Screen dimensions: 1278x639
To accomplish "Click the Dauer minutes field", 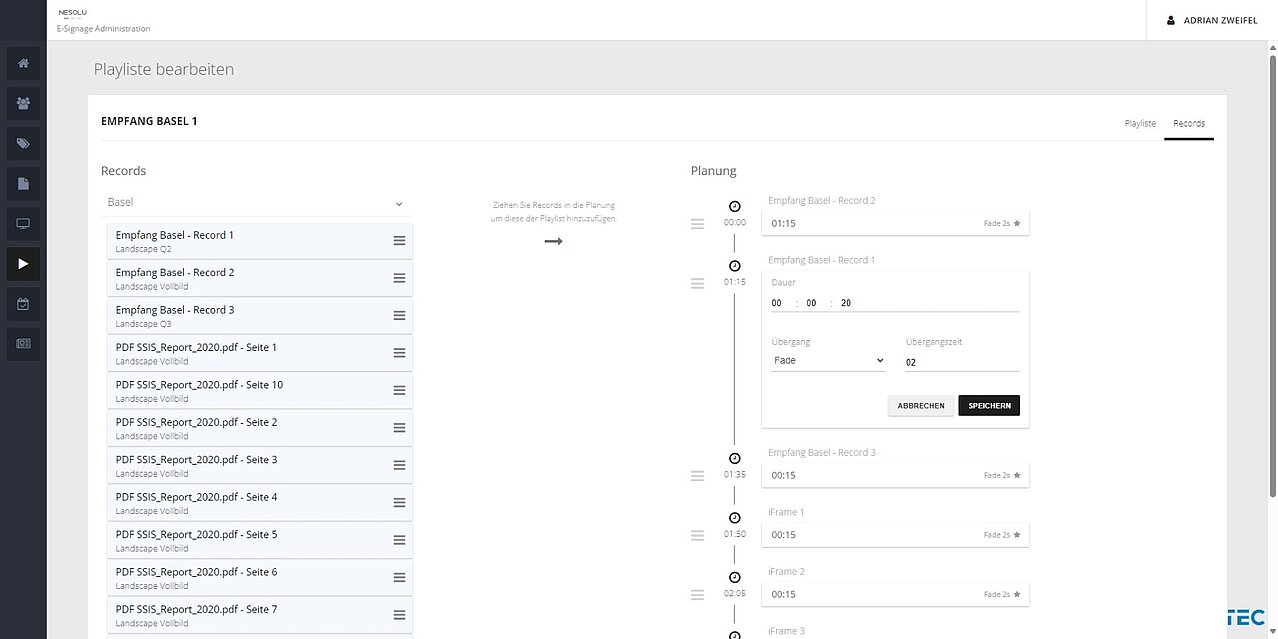I will 812,303.
